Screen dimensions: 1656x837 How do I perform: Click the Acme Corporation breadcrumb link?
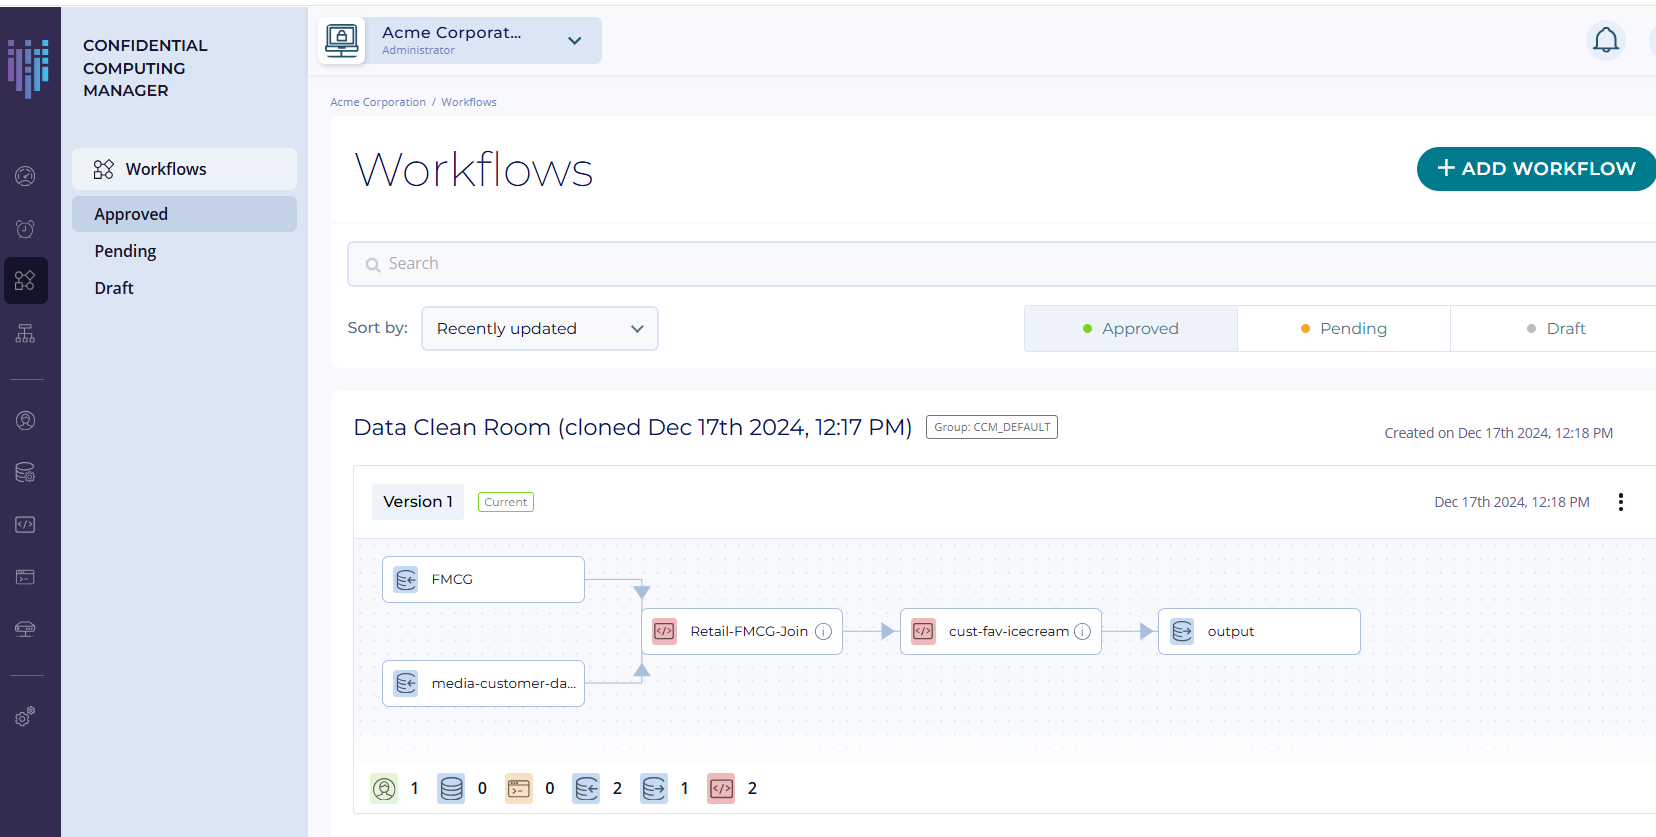click(x=378, y=102)
